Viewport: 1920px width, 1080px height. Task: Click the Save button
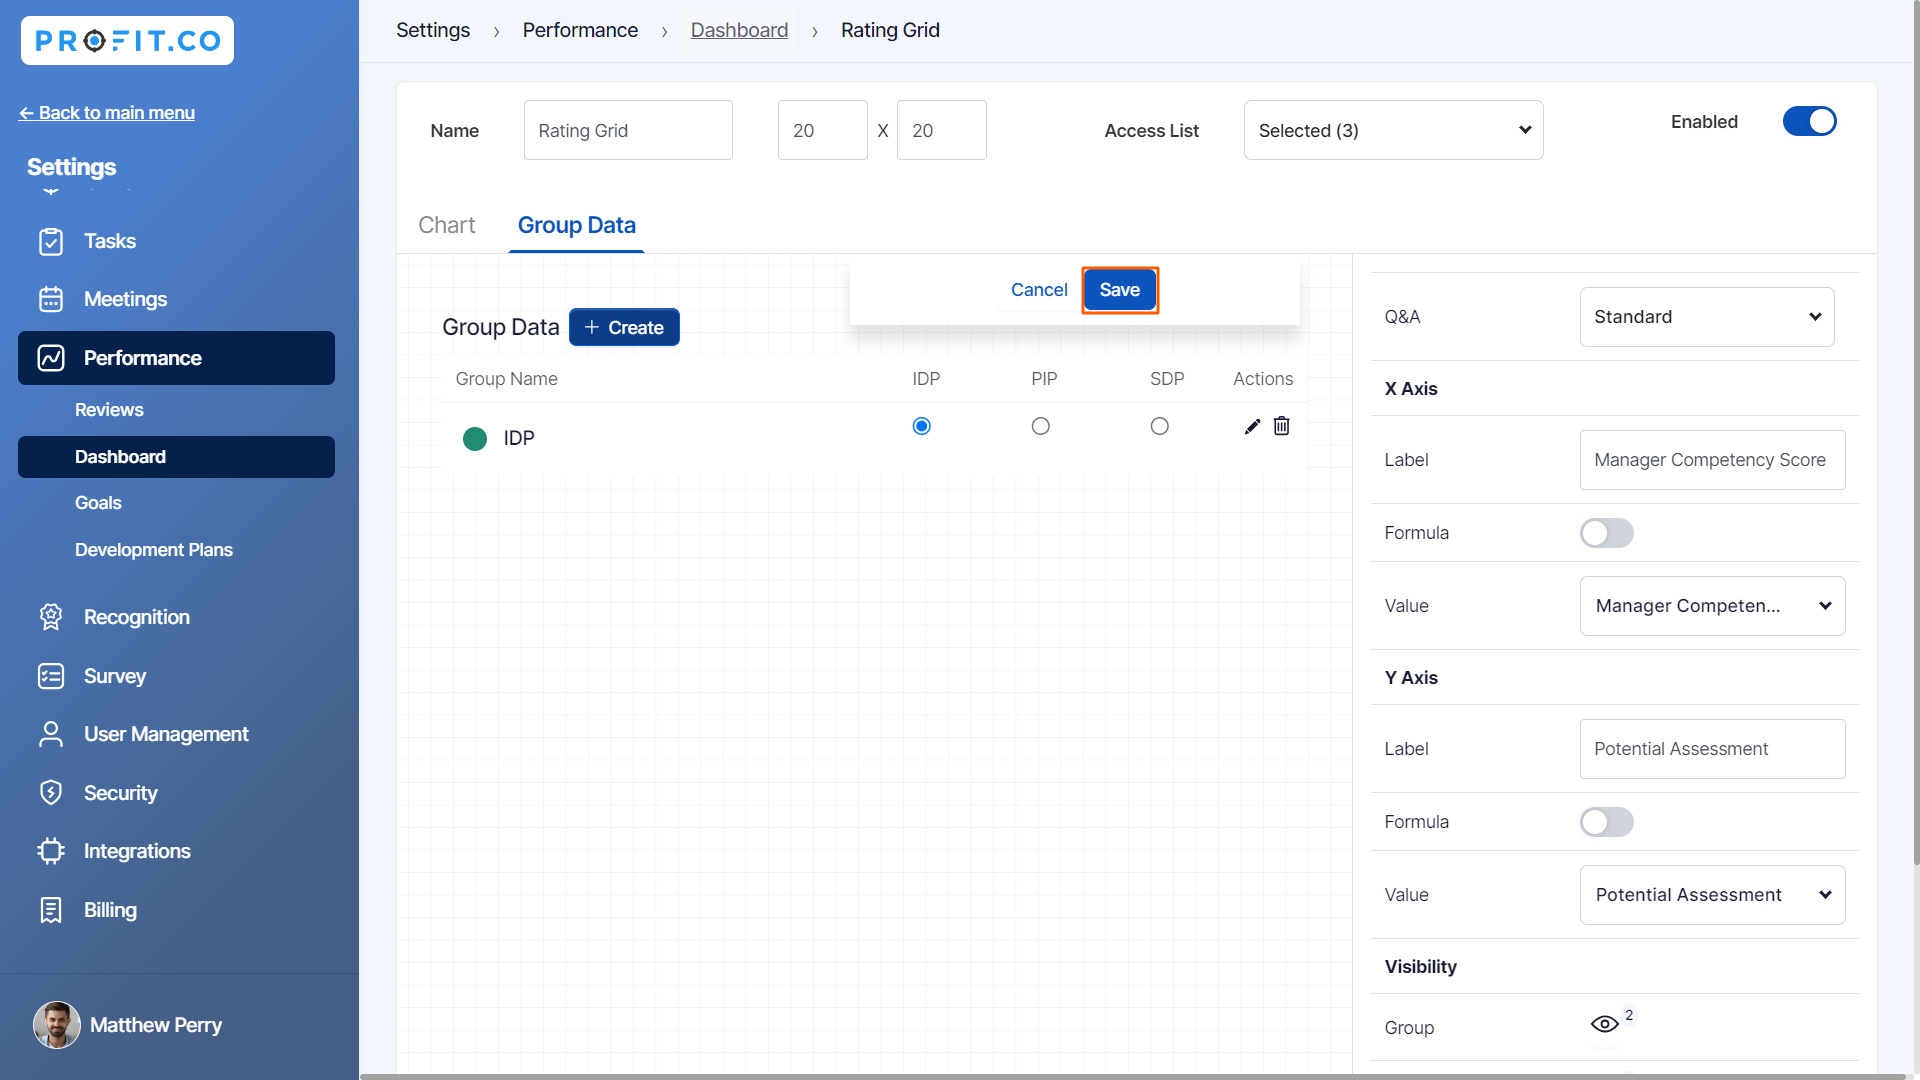pyautogui.click(x=1120, y=290)
